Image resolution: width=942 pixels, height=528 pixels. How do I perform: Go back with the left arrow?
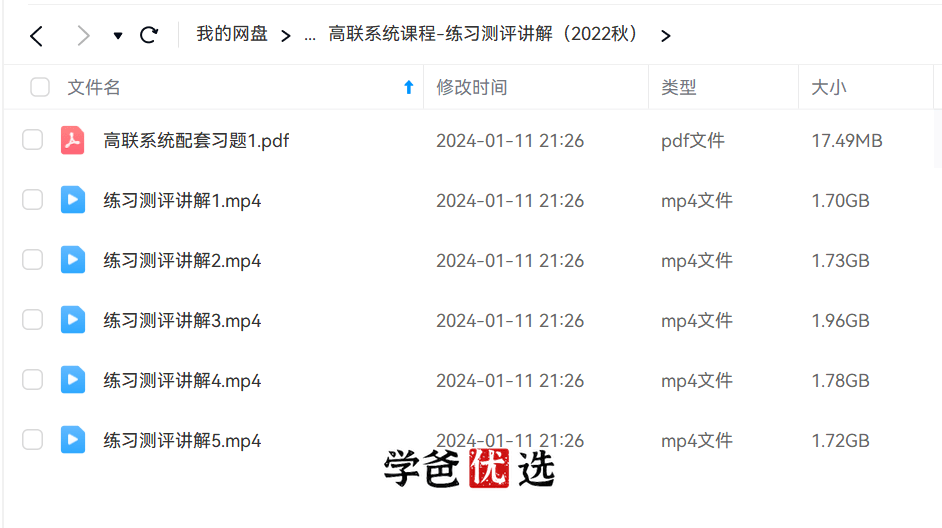(x=37, y=35)
